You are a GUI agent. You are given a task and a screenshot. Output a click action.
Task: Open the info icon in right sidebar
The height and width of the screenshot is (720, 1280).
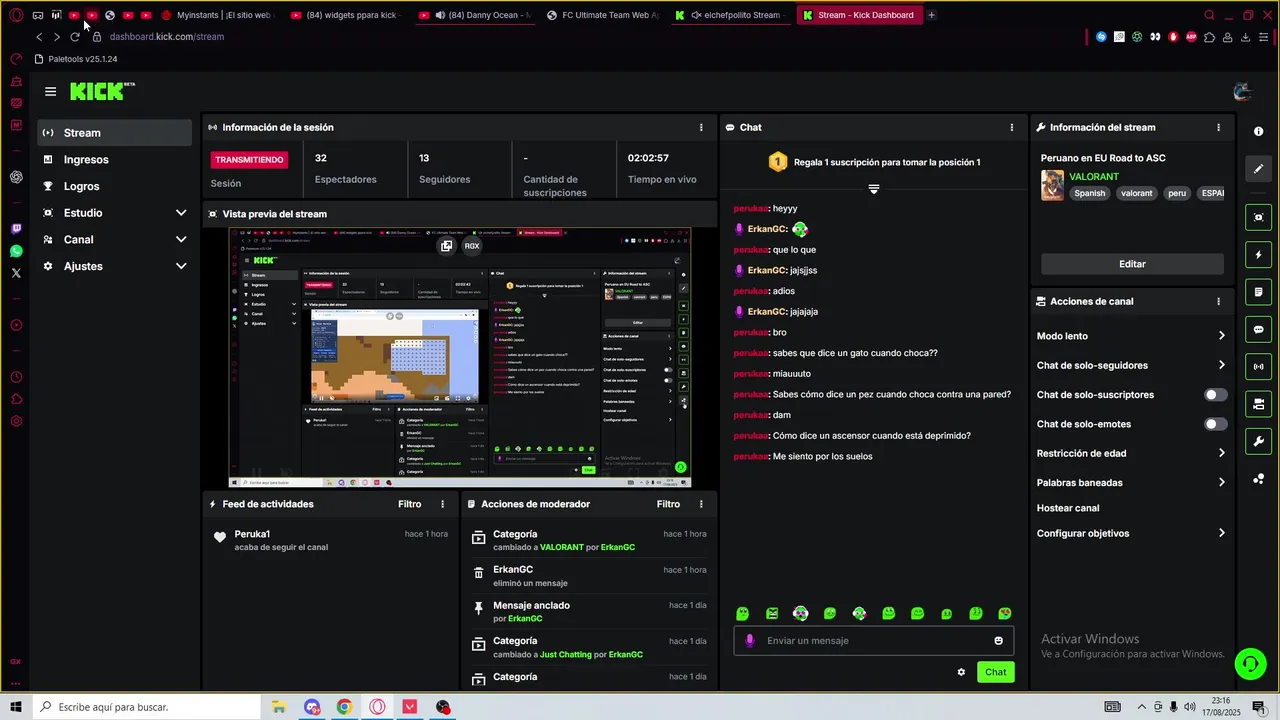pyautogui.click(x=1258, y=132)
